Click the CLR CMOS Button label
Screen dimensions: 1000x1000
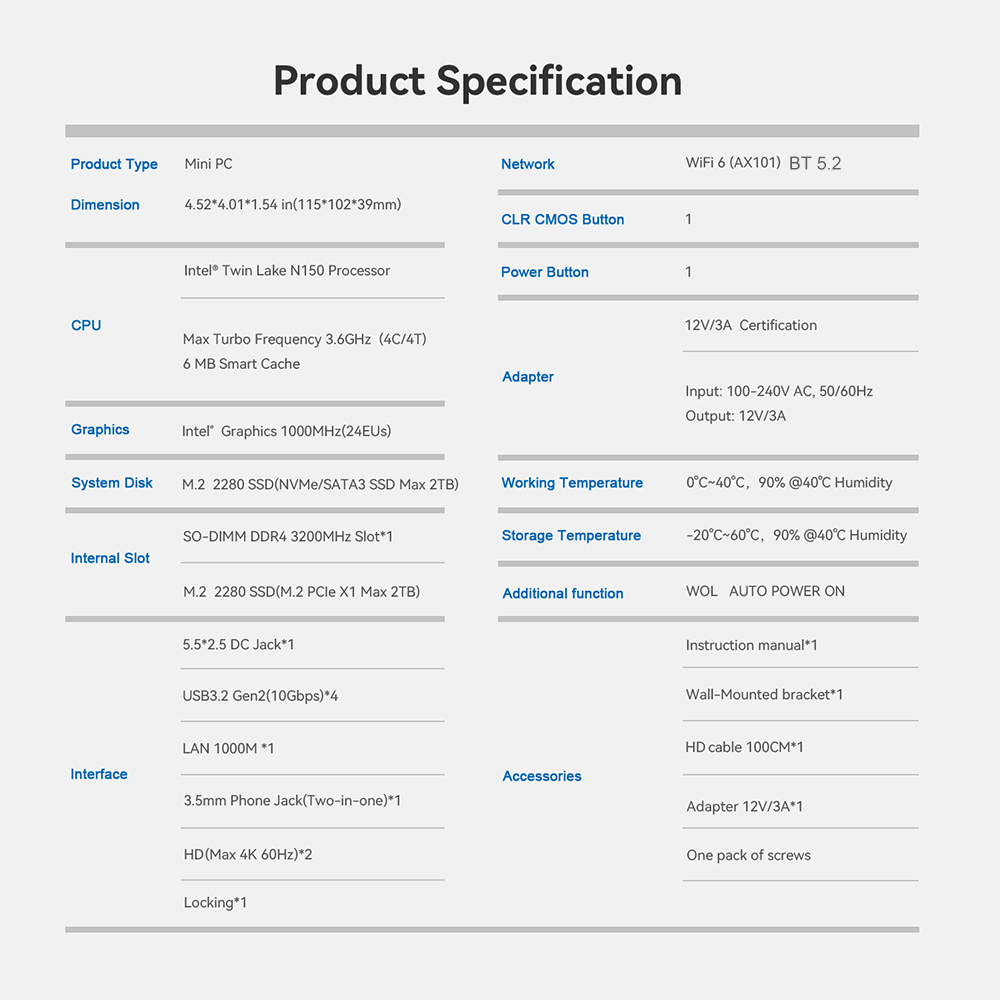pos(563,220)
